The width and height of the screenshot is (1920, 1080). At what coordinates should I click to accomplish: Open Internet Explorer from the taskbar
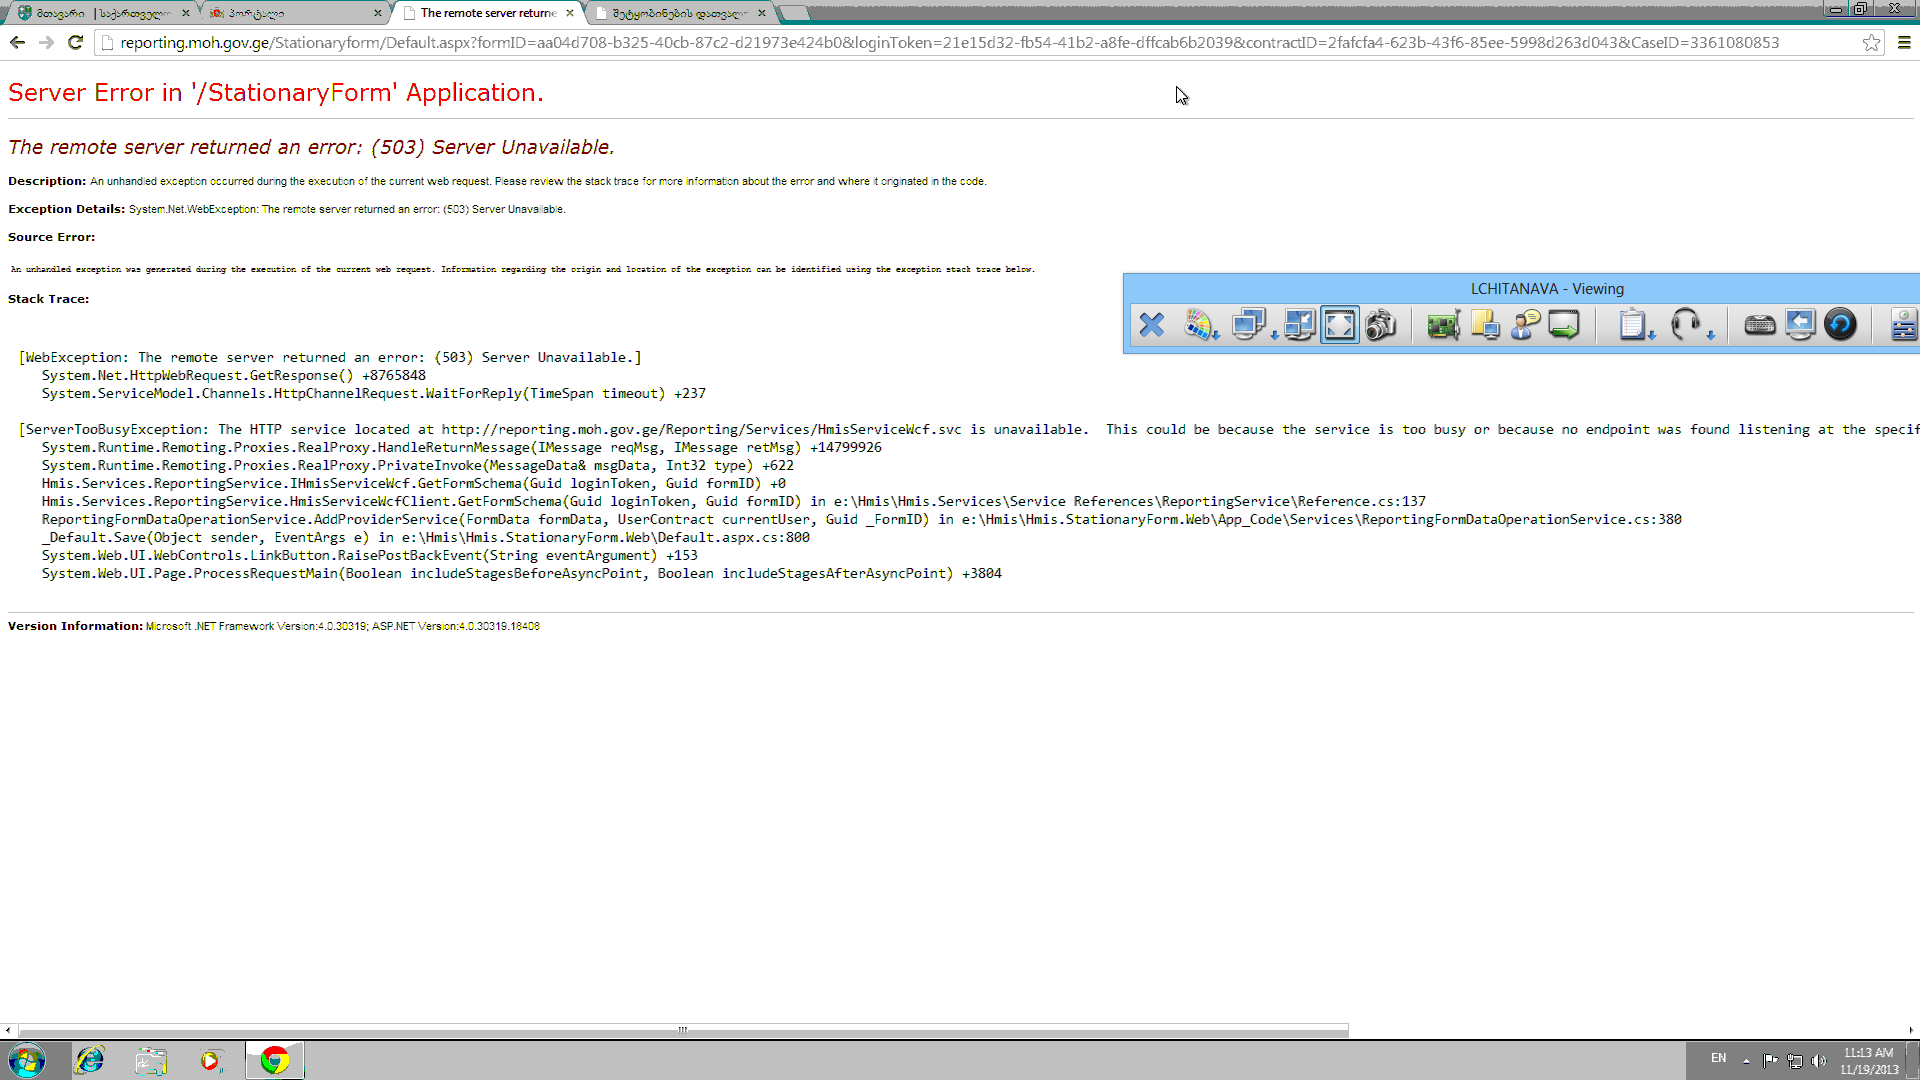click(x=90, y=1060)
